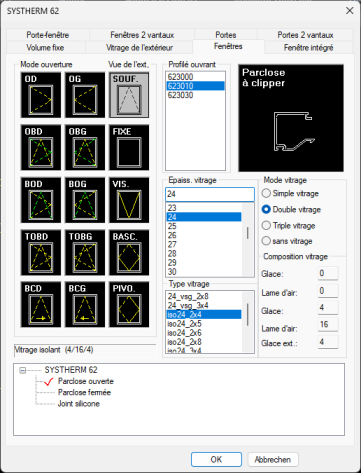361x473 pixels.
Task: Confirm with the OK button
Action: (216, 460)
